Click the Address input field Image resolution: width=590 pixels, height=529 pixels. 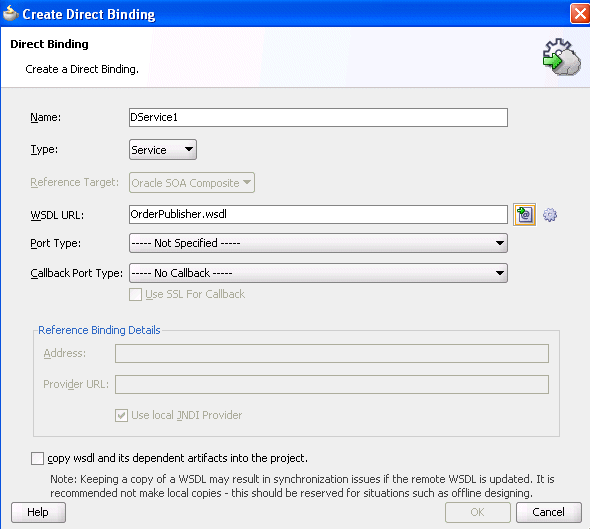[x=332, y=354]
